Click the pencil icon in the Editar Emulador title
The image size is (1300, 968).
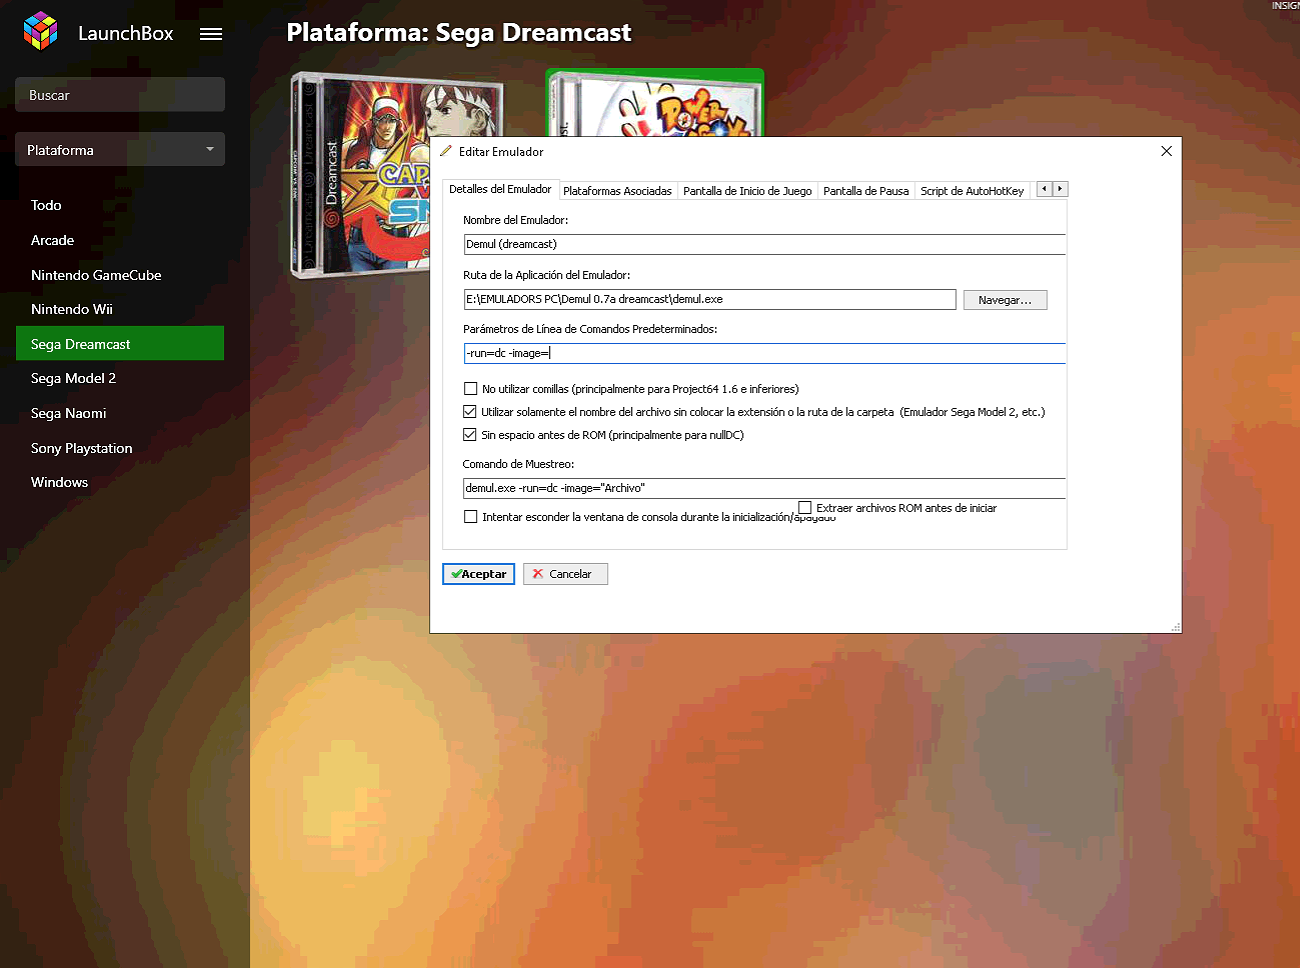coord(446,151)
